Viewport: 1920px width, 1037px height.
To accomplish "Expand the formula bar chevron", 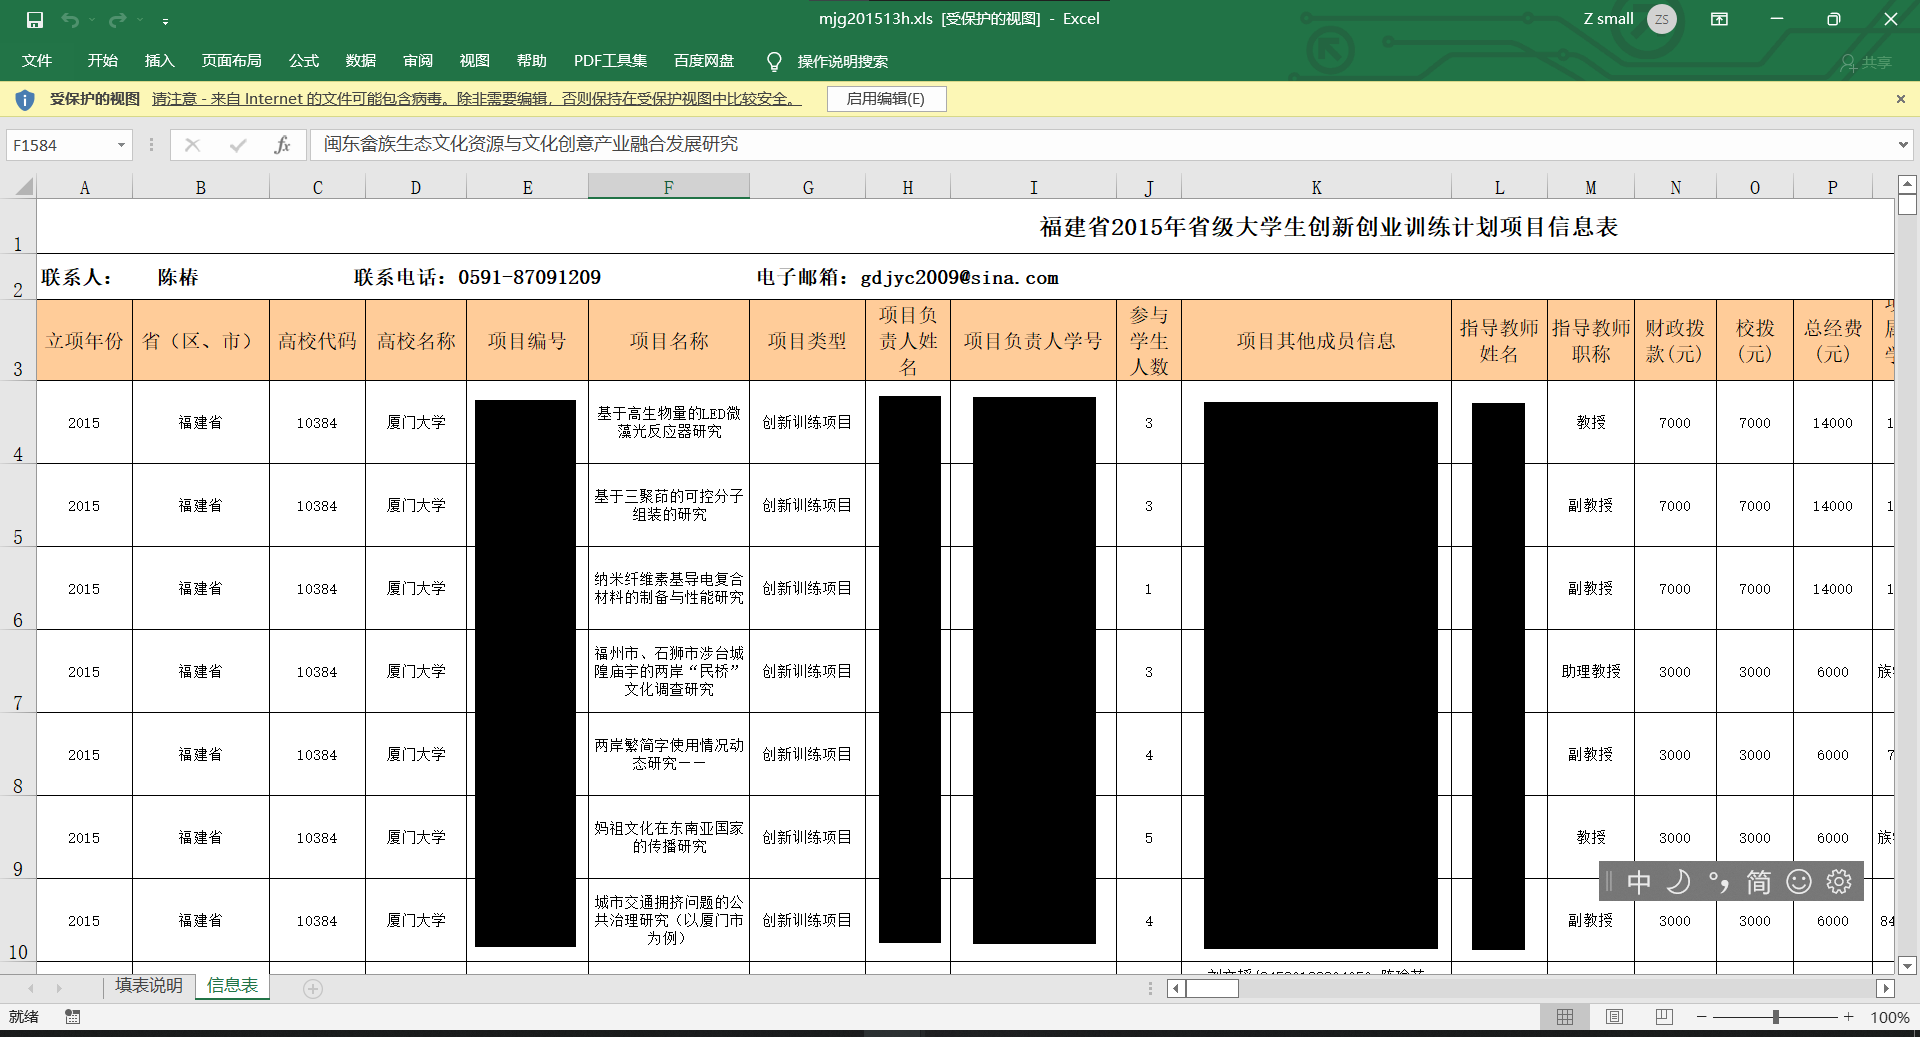I will tap(1902, 145).
